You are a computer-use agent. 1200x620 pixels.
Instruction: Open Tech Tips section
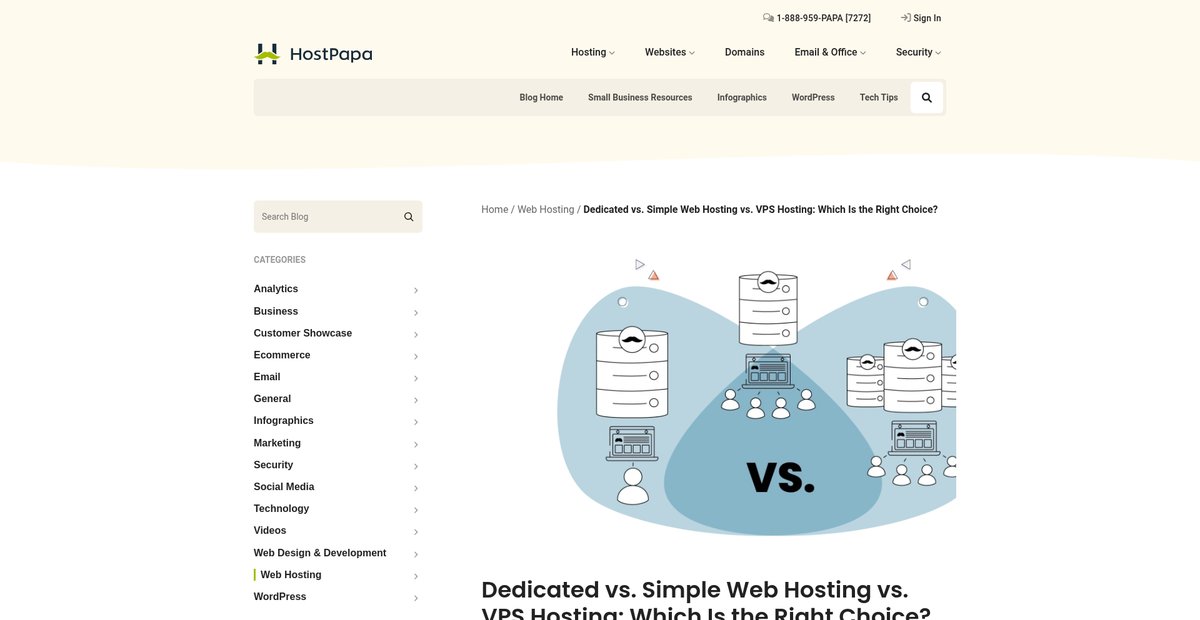coord(879,98)
